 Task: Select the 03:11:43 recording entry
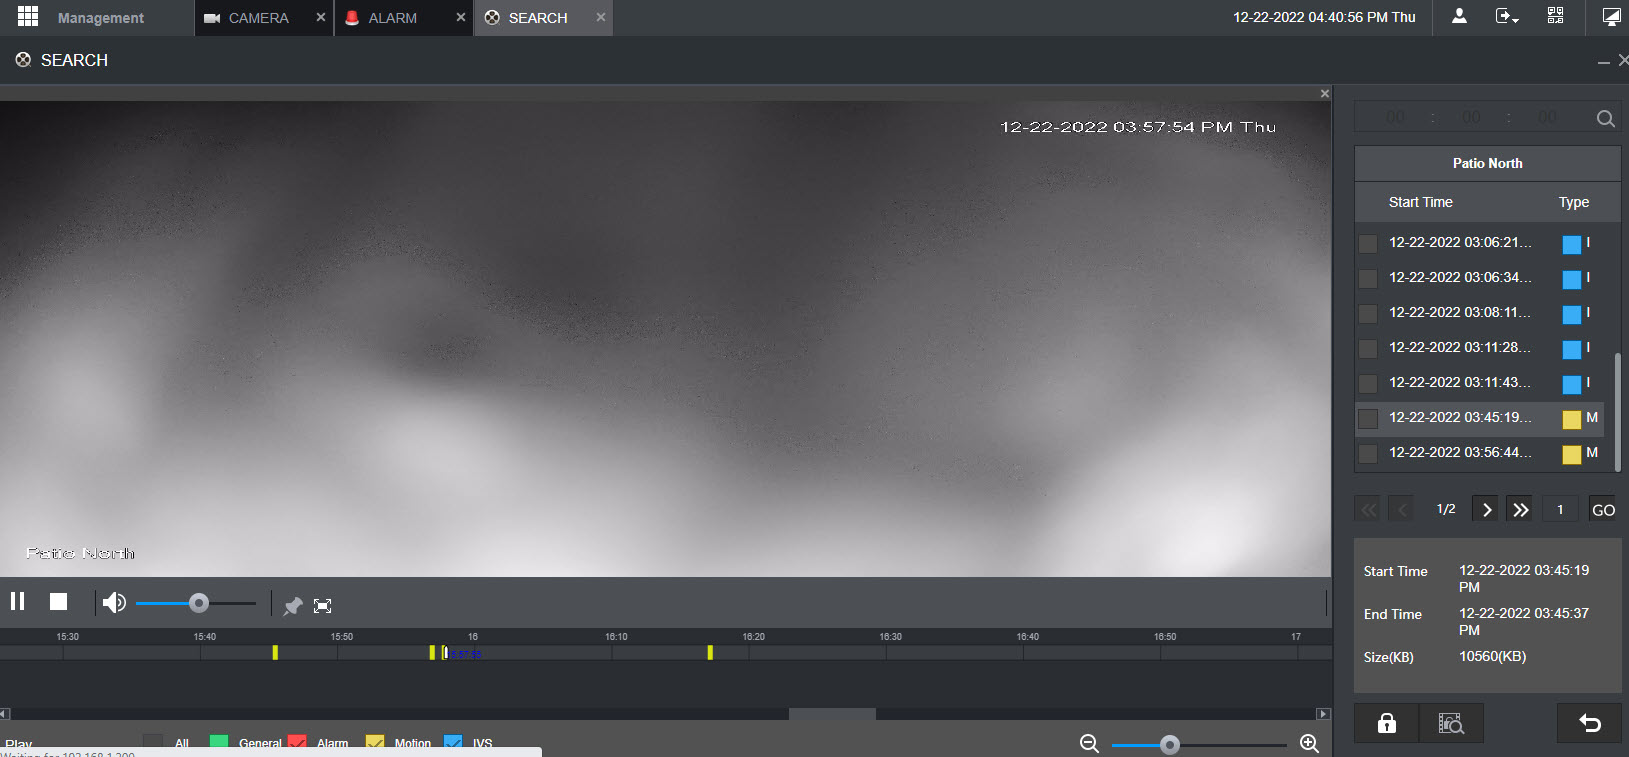[x=1479, y=383]
